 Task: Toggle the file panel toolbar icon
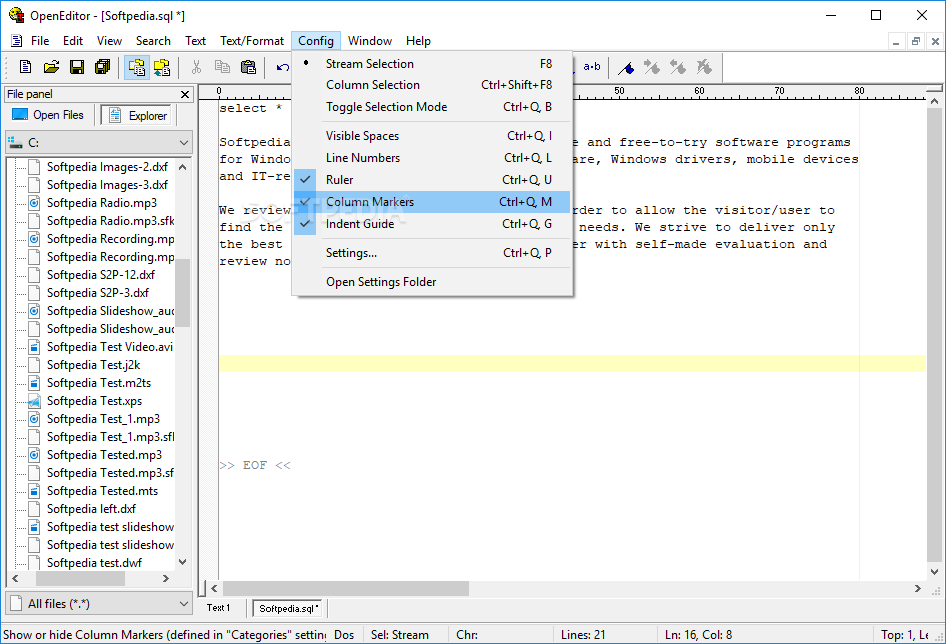tap(137, 67)
